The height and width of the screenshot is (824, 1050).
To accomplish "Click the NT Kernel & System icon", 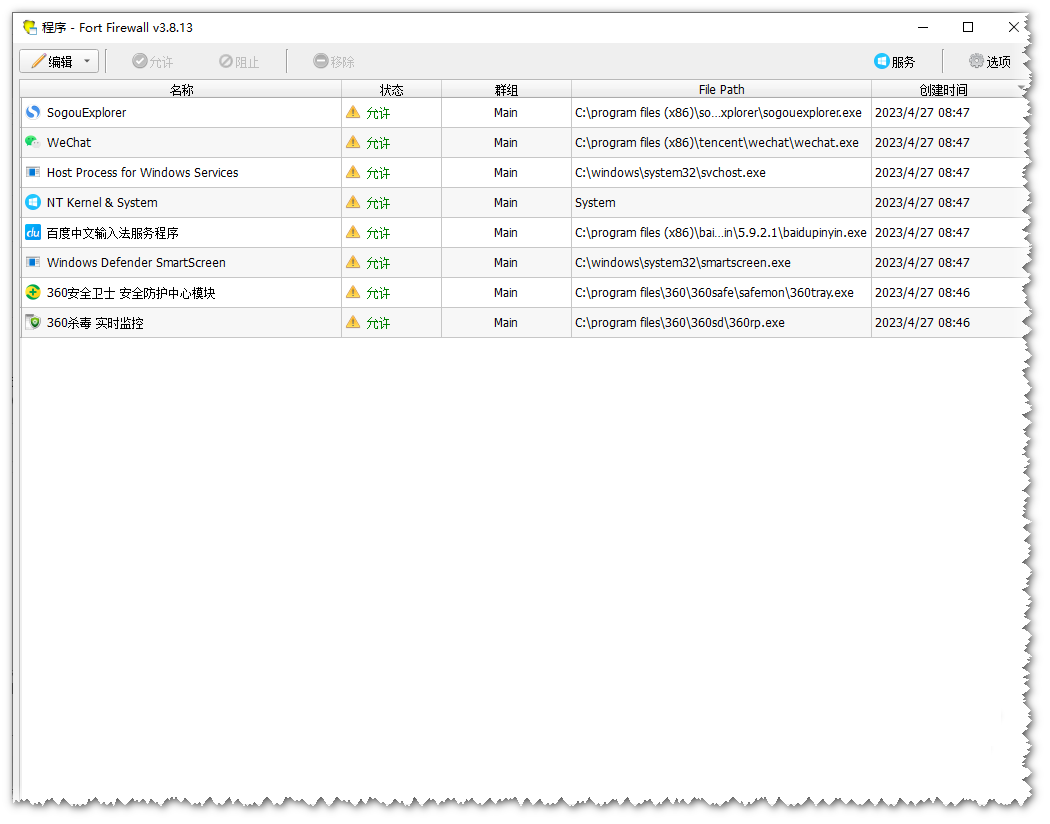I will pyautogui.click(x=33, y=202).
